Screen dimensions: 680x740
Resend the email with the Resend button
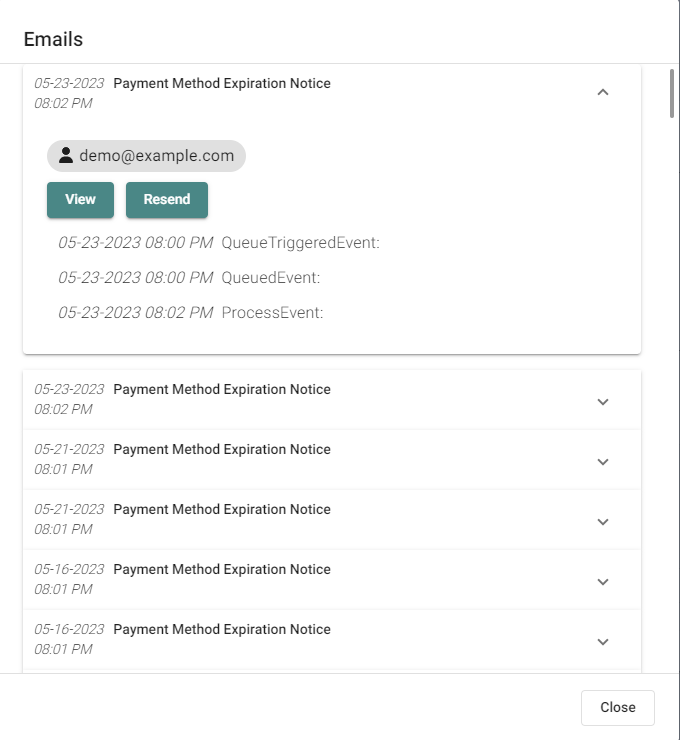coord(166,199)
